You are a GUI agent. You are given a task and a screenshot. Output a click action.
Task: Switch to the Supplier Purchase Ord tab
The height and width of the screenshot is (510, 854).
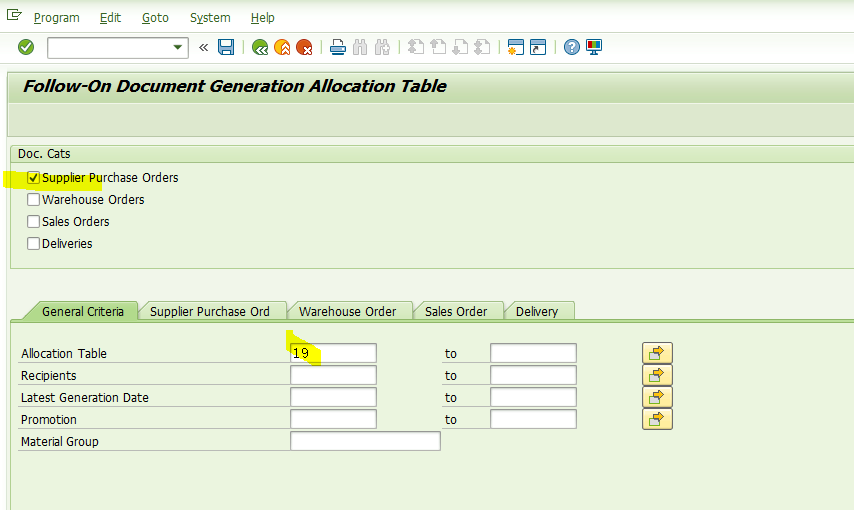coord(210,311)
